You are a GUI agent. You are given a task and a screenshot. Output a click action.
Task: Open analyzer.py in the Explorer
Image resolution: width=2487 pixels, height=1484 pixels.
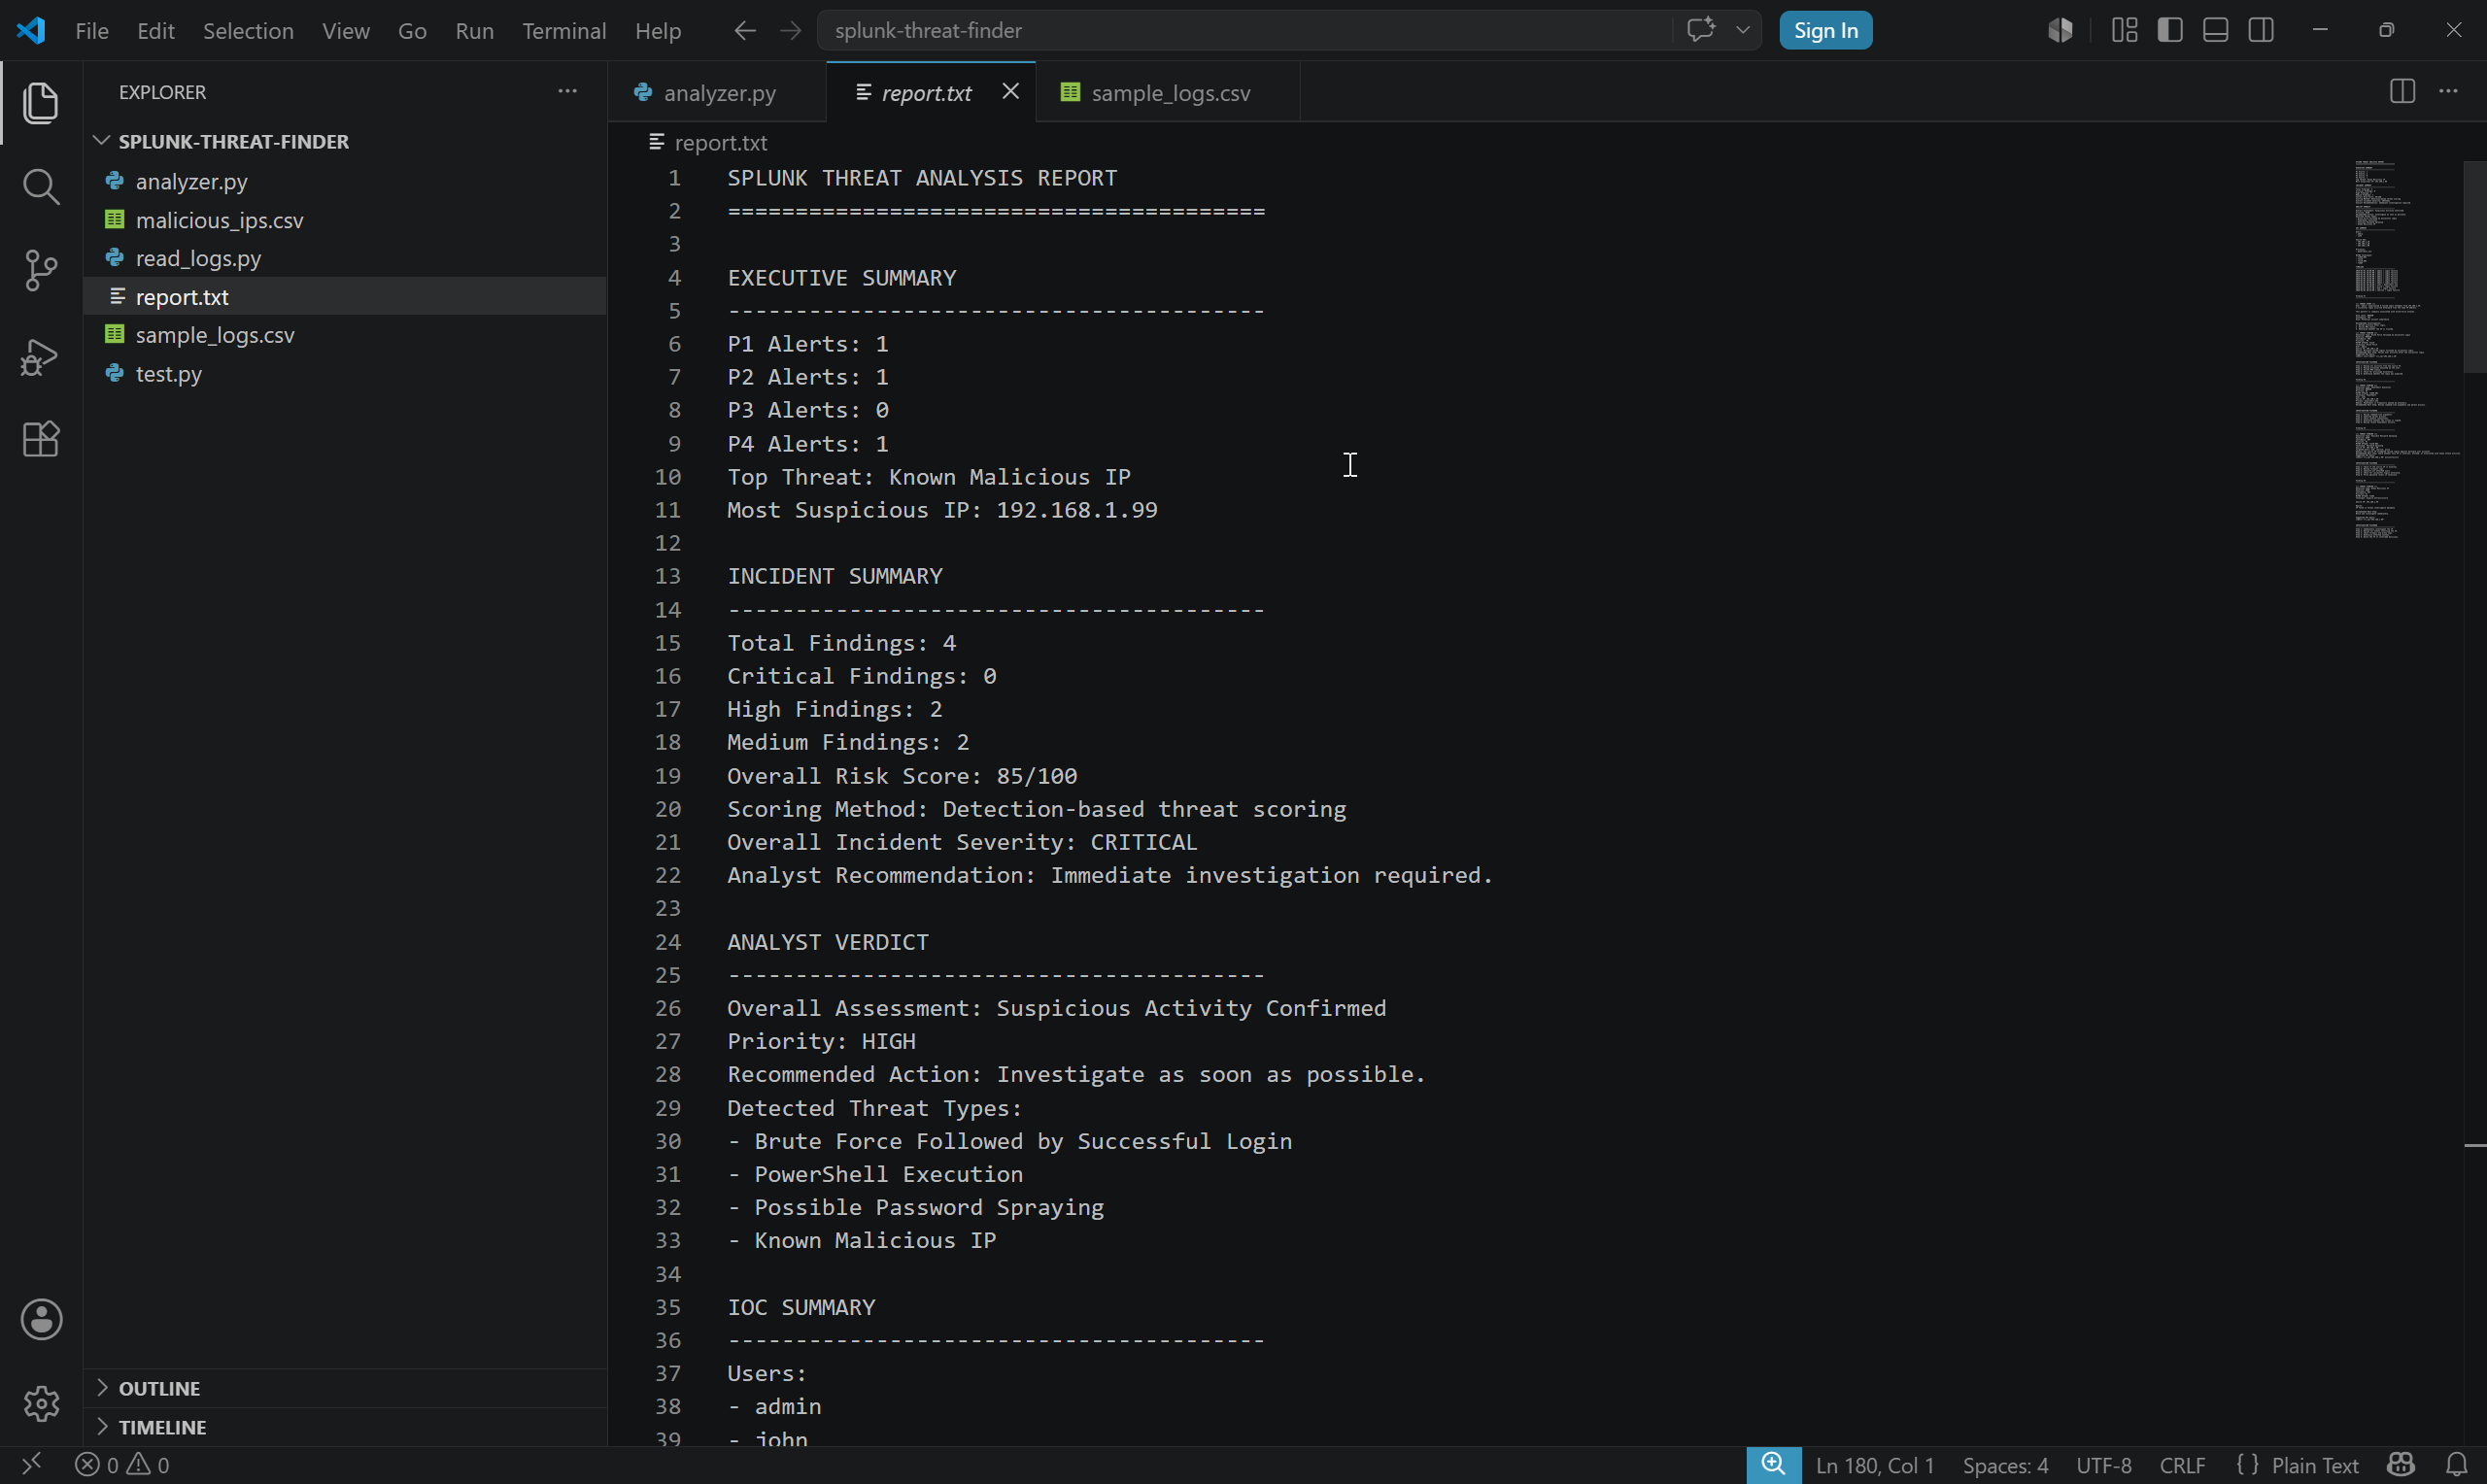click(346, 181)
